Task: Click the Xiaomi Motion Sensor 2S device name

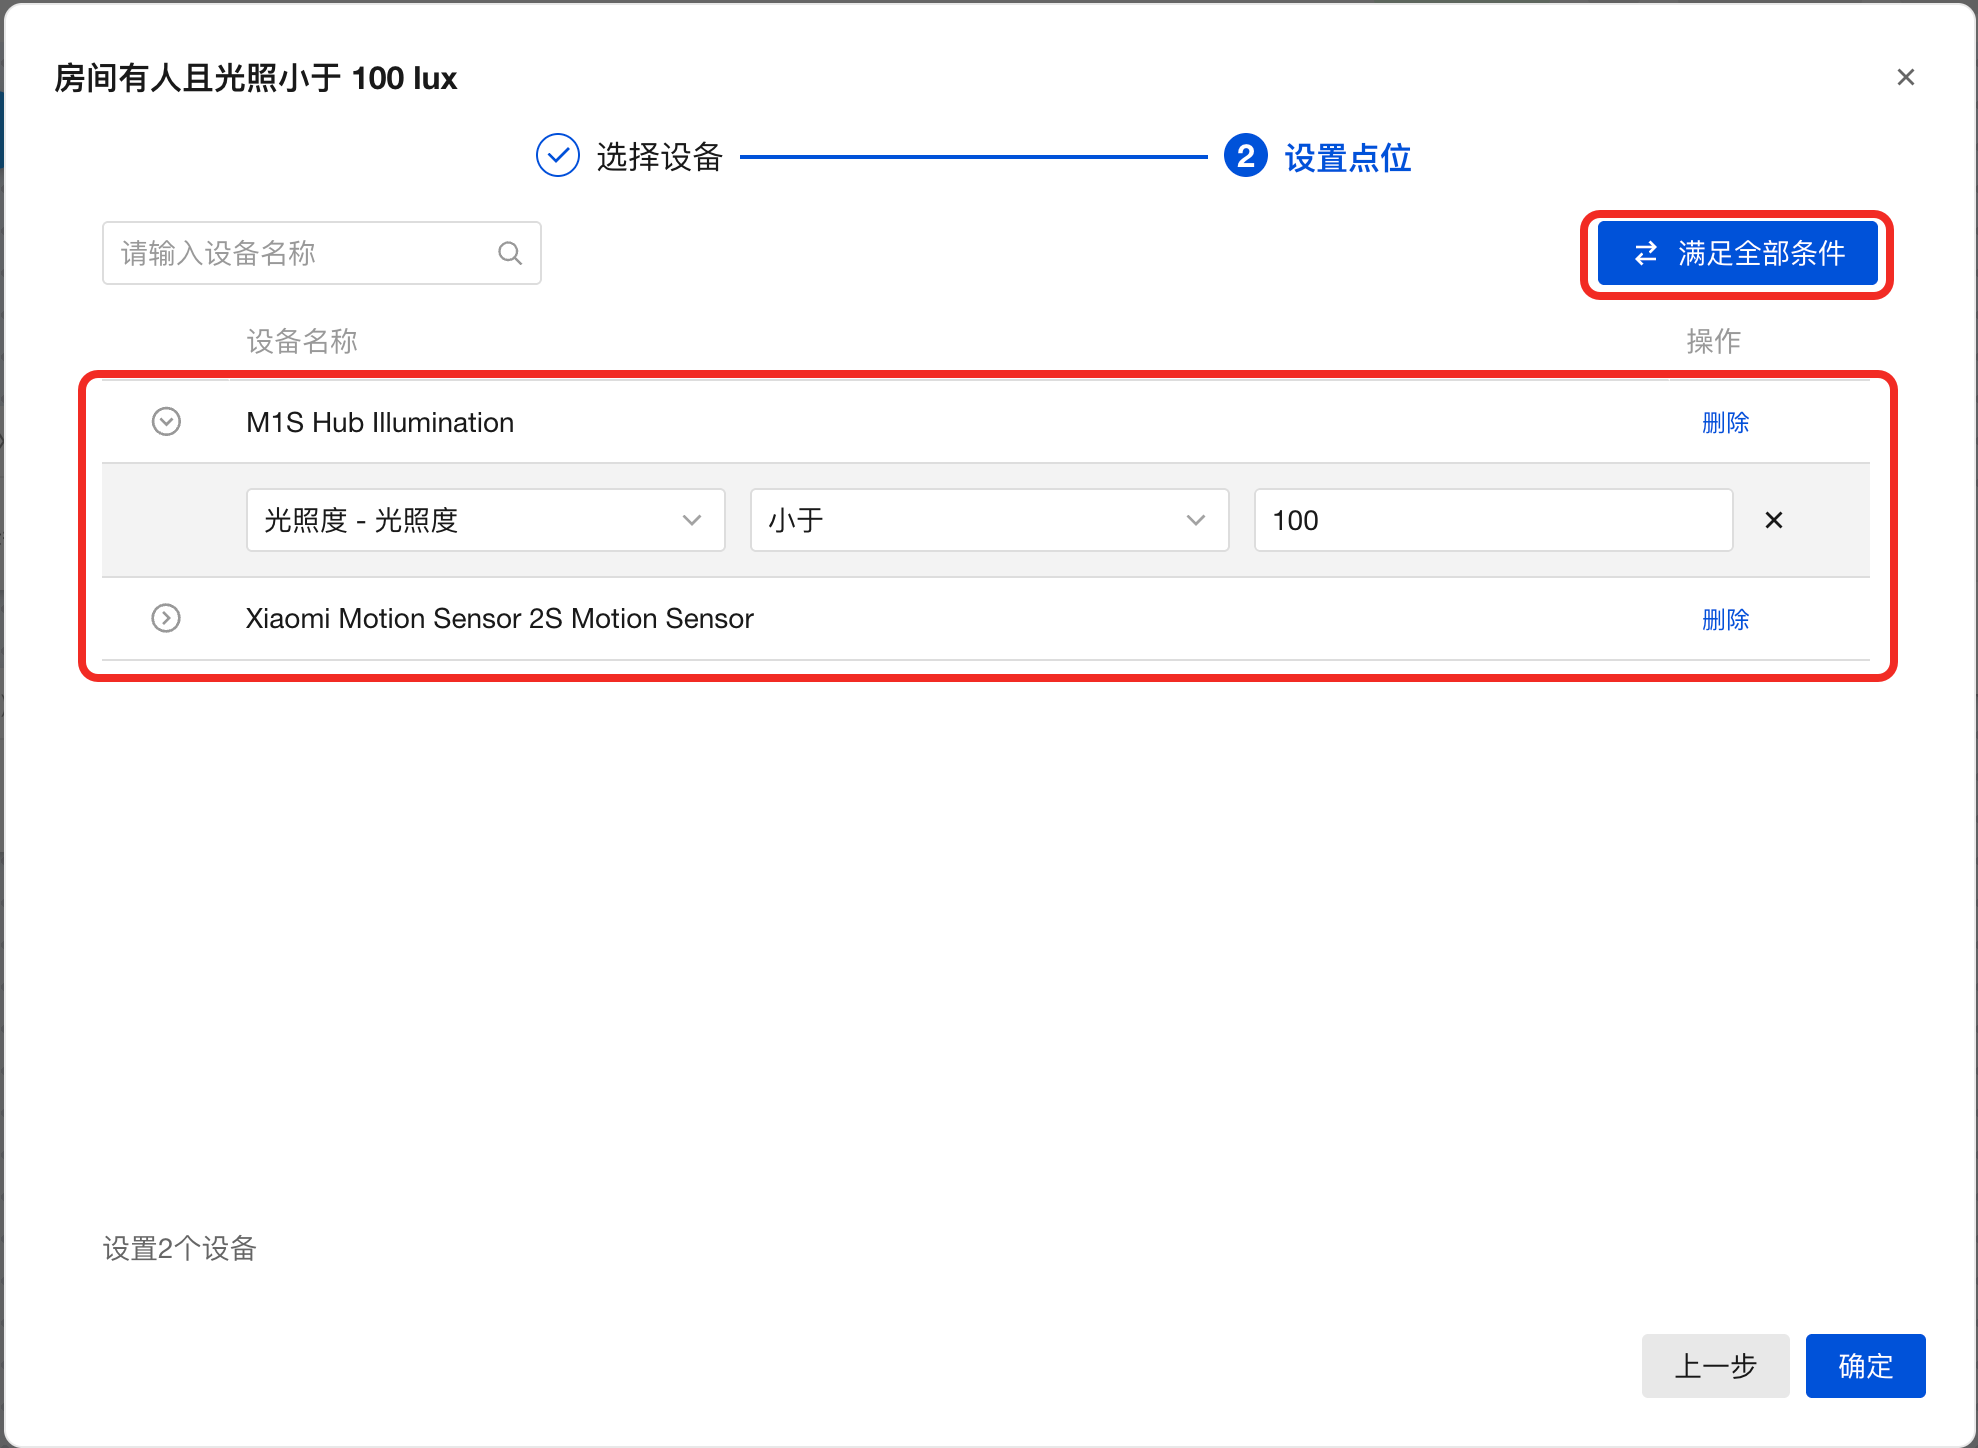Action: tap(499, 618)
